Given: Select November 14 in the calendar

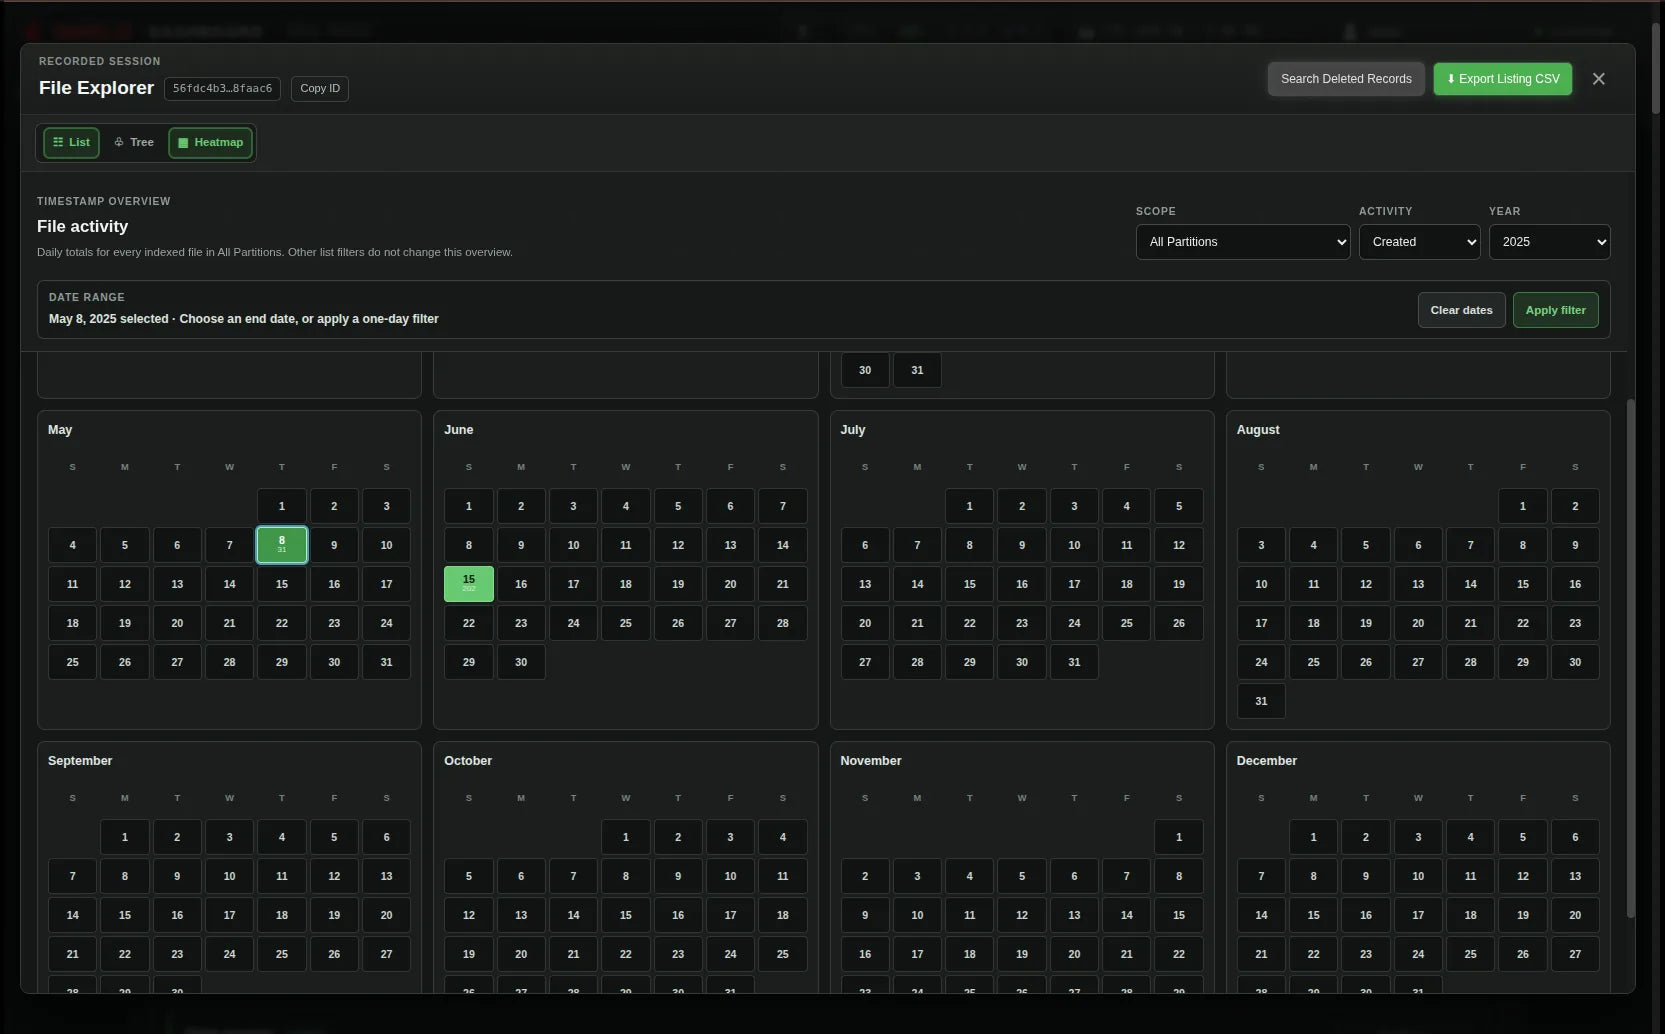Looking at the screenshot, I should tap(1126, 915).
